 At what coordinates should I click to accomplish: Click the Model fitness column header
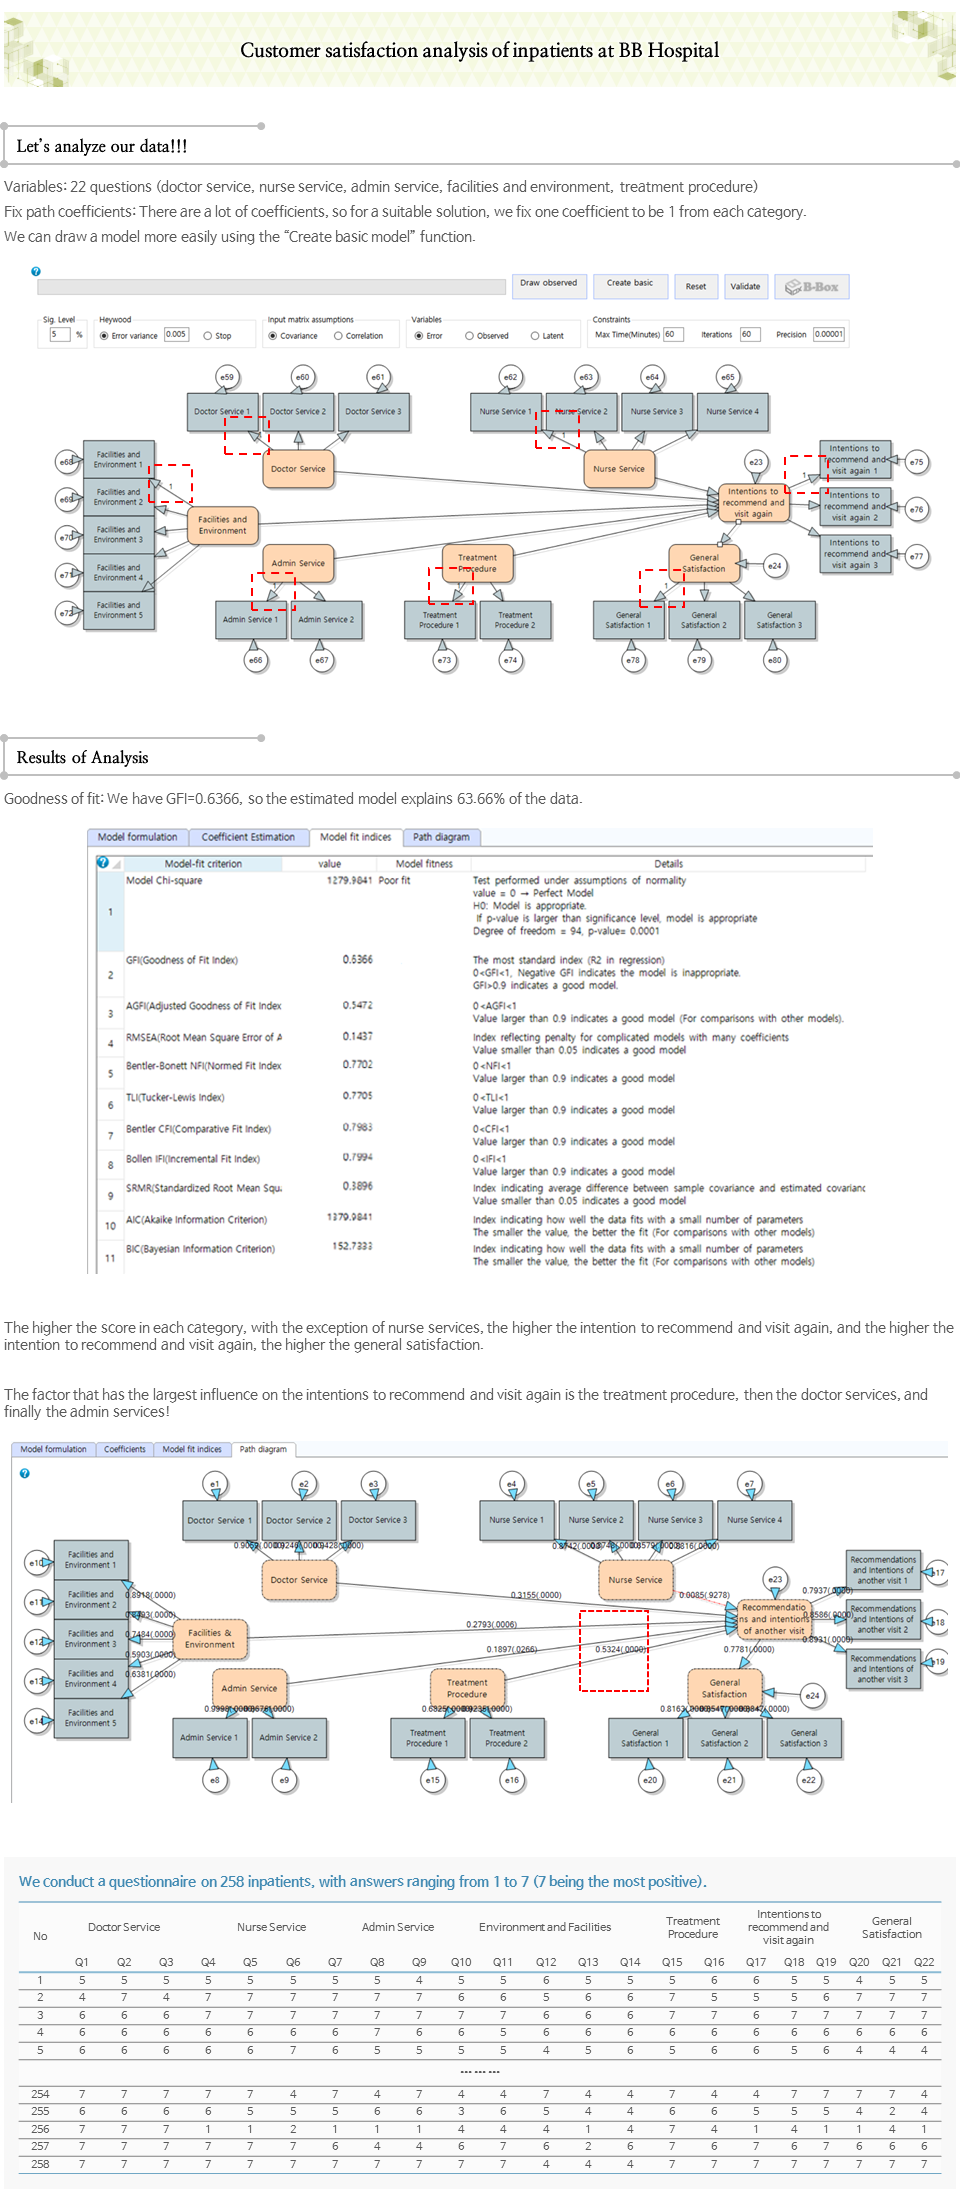(x=424, y=864)
